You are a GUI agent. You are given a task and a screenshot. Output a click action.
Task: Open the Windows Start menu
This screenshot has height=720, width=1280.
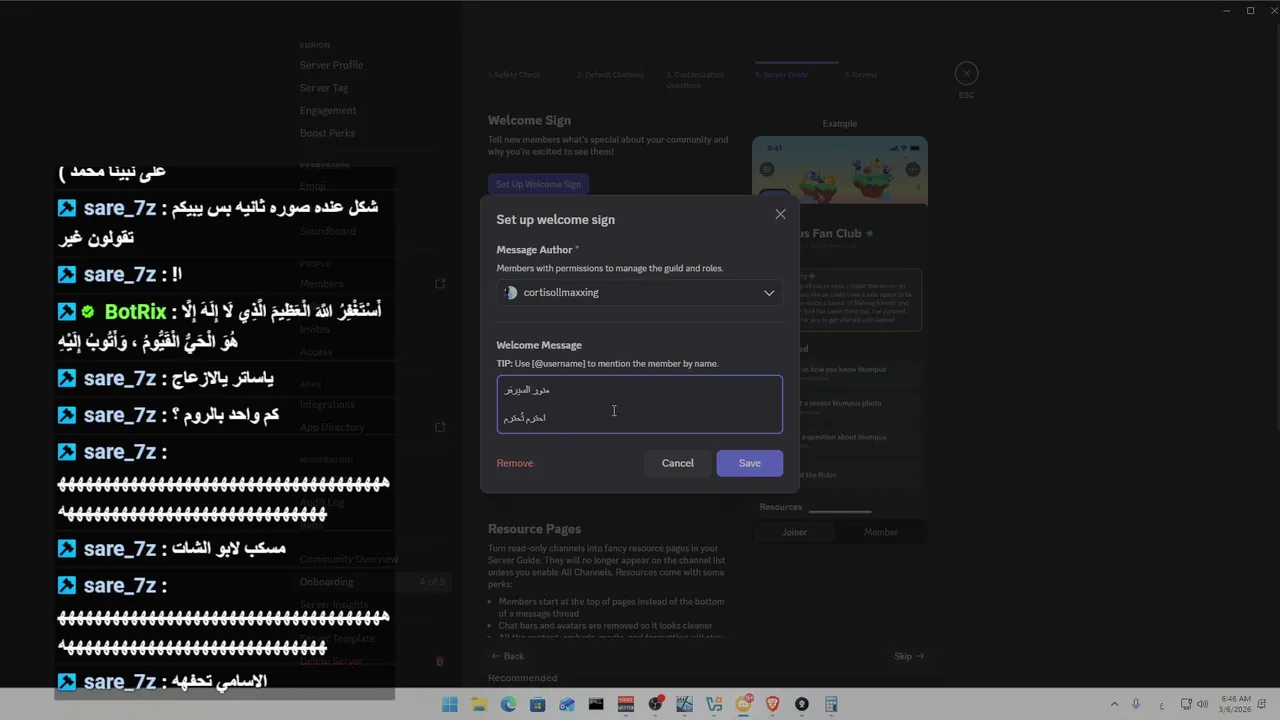click(x=450, y=704)
